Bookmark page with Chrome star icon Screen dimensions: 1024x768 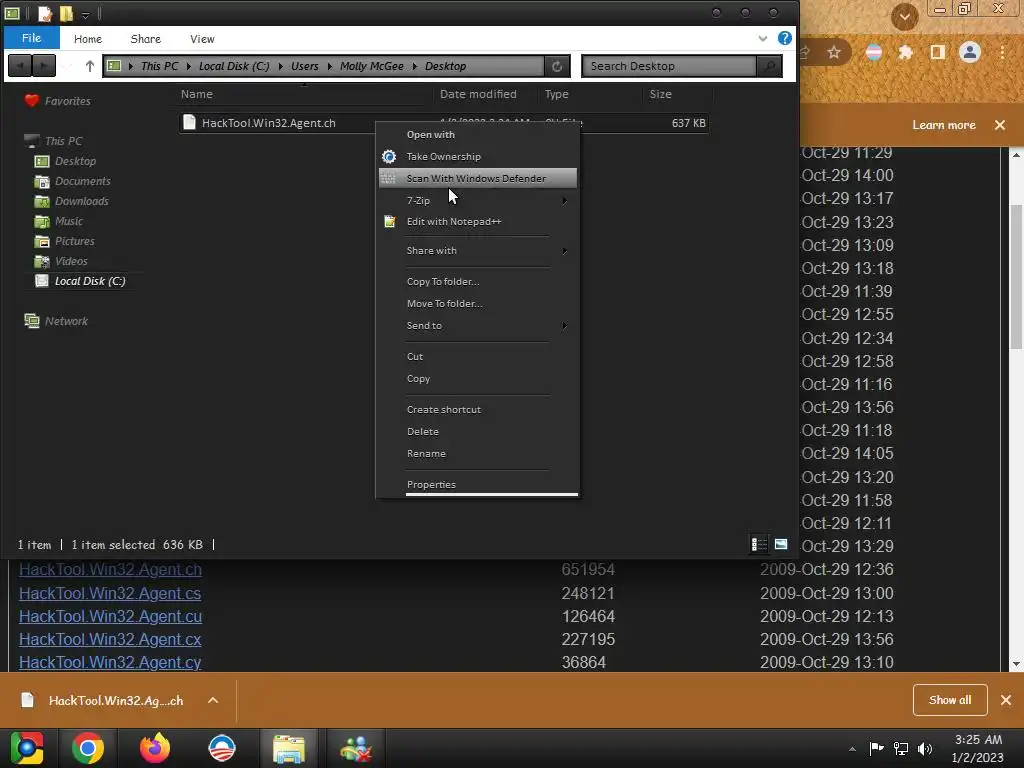pos(834,52)
